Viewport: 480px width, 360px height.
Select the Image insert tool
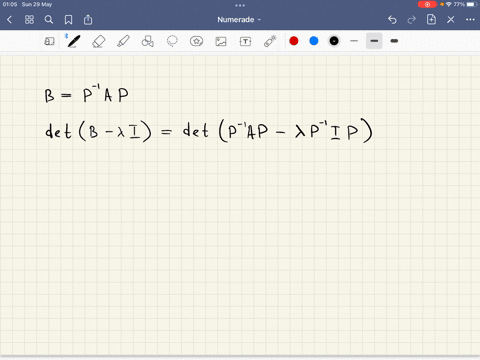pyautogui.click(x=221, y=41)
